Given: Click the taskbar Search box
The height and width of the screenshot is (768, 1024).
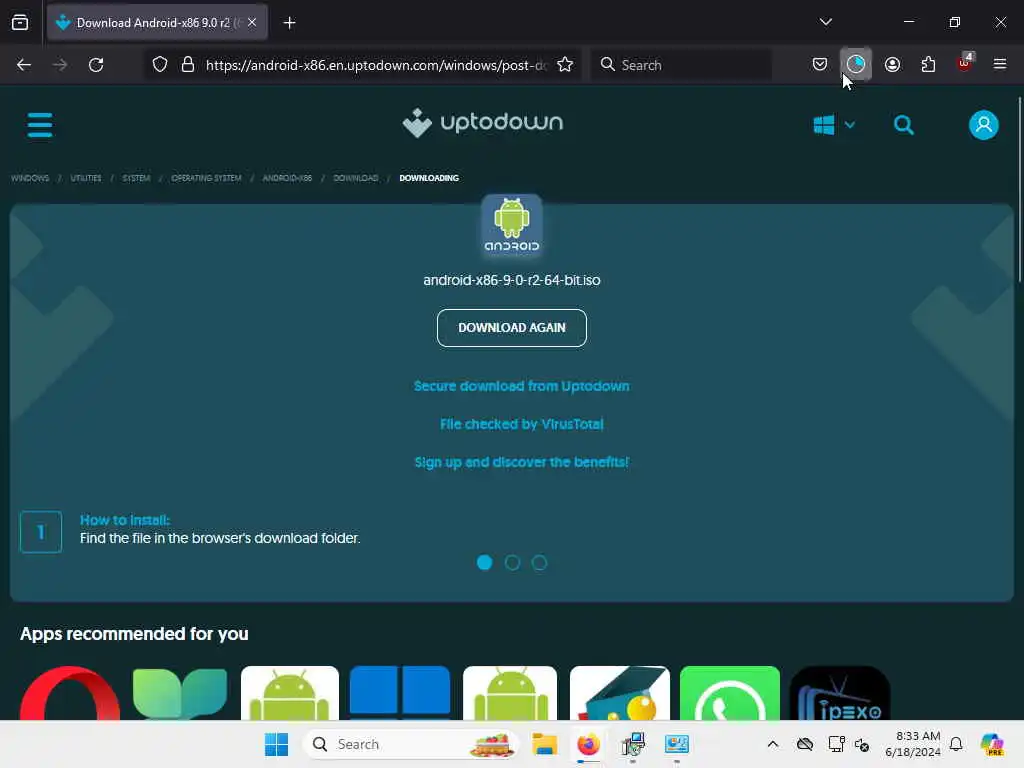Looking at the screenshot, I should pyautogui.click(x=411, y=744).
